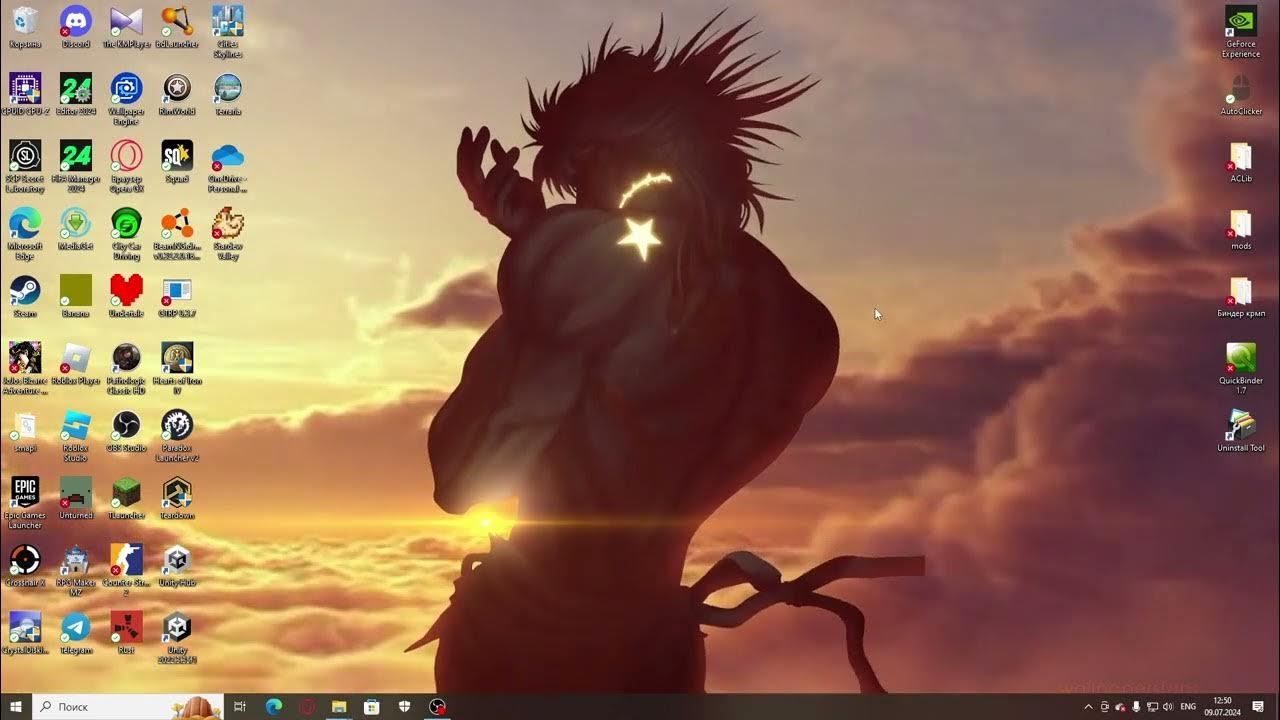1280x720 pixels.
Task: Select the AutoClicker icon
Action: pyautogui.click(x=1241, y=94)
